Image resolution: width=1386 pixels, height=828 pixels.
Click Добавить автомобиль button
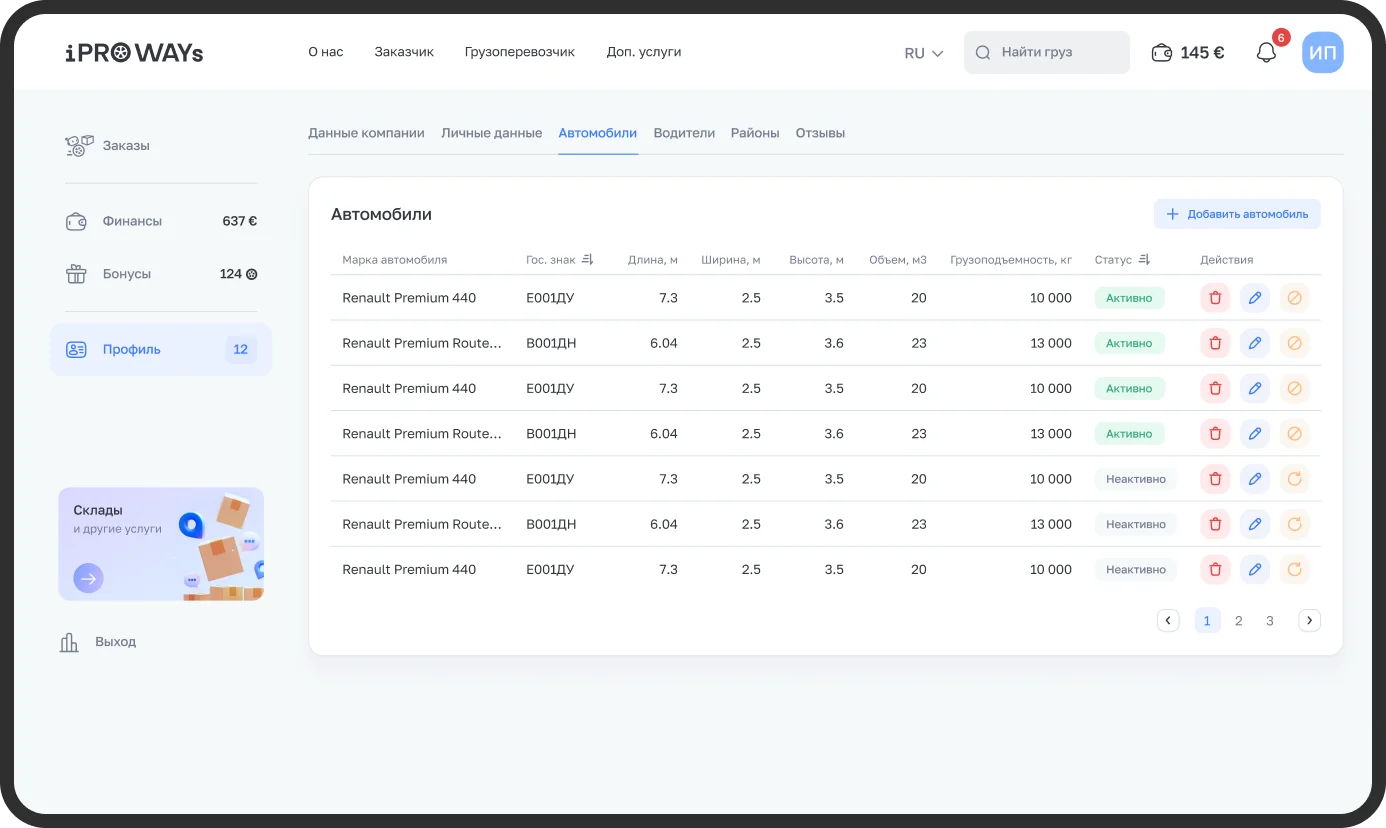tap(1237, 214)
